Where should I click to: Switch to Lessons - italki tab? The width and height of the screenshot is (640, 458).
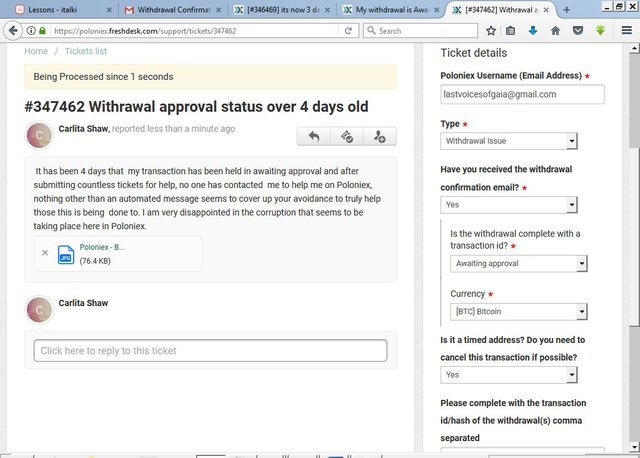pyautogui.click(x=61, y=10)
